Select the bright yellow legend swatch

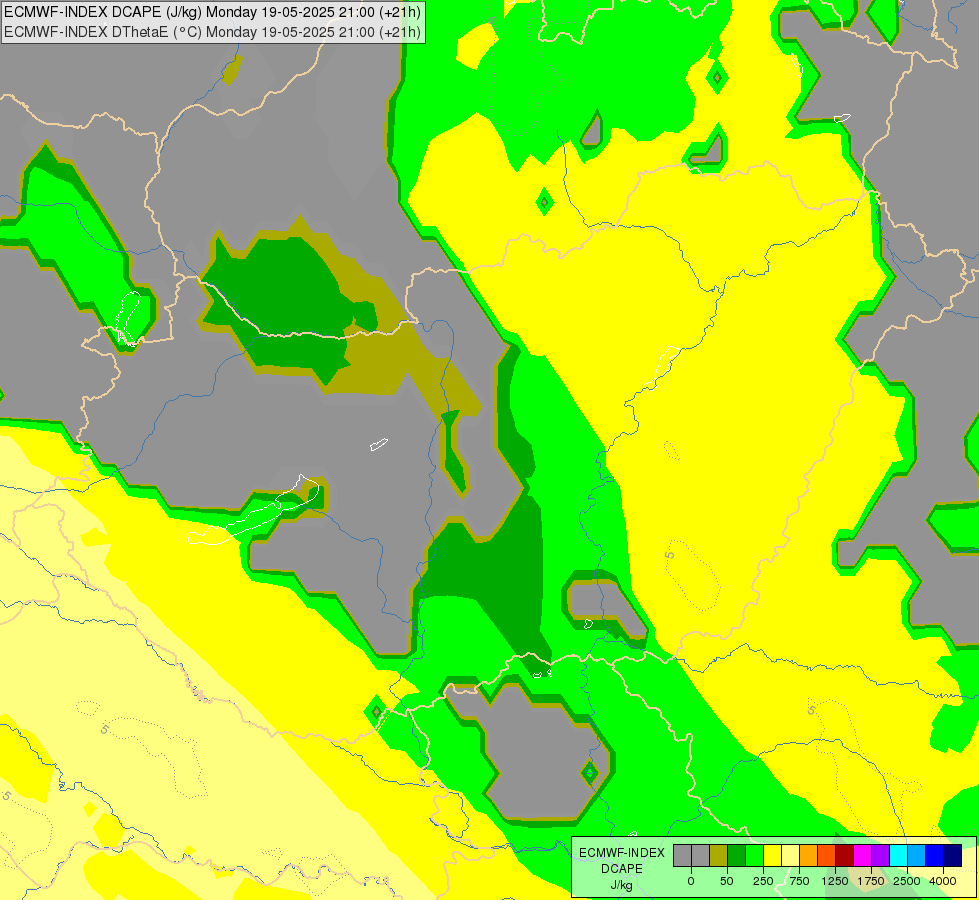pyautogui.click(x=772, y=855)
